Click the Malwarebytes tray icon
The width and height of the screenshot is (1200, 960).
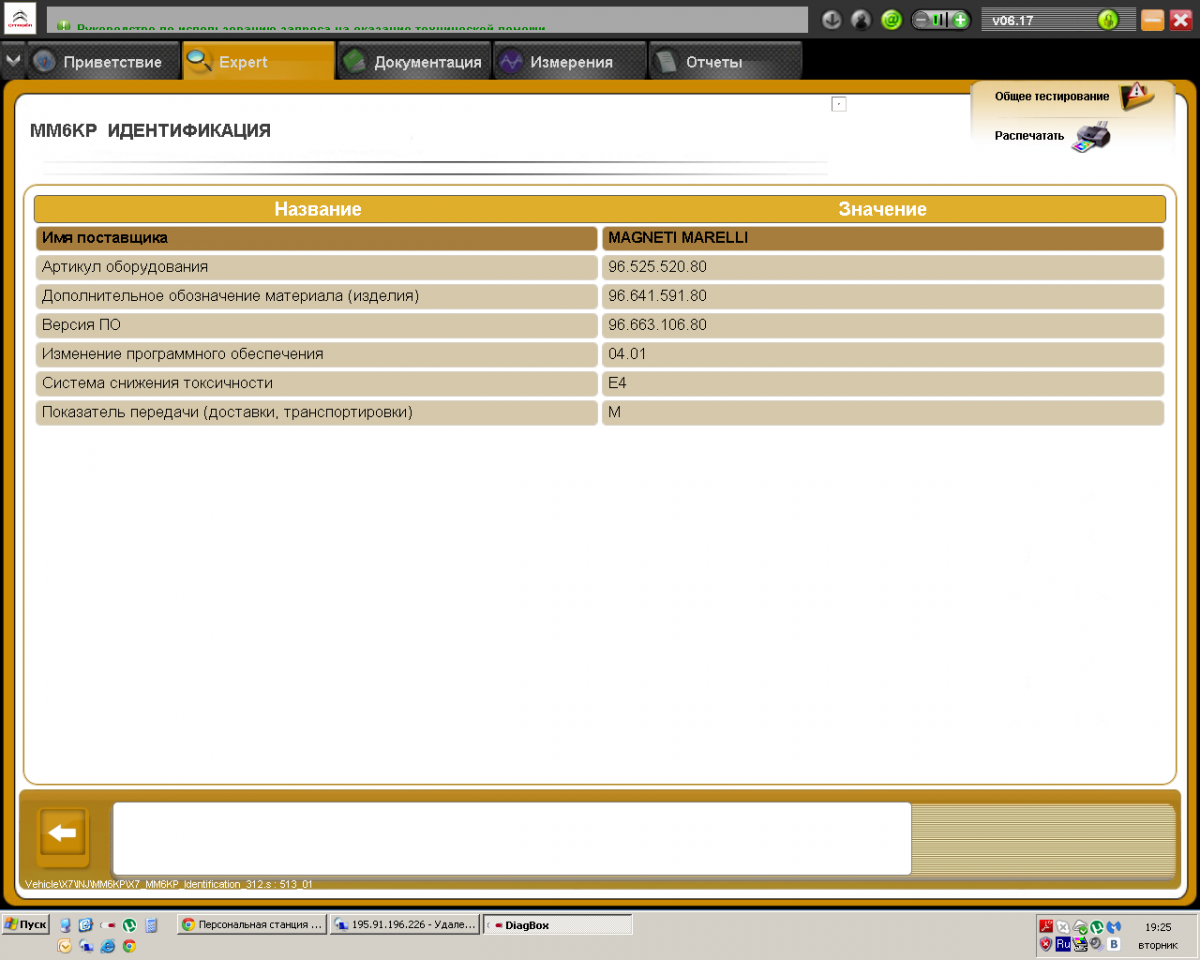tap(1113, 927)
